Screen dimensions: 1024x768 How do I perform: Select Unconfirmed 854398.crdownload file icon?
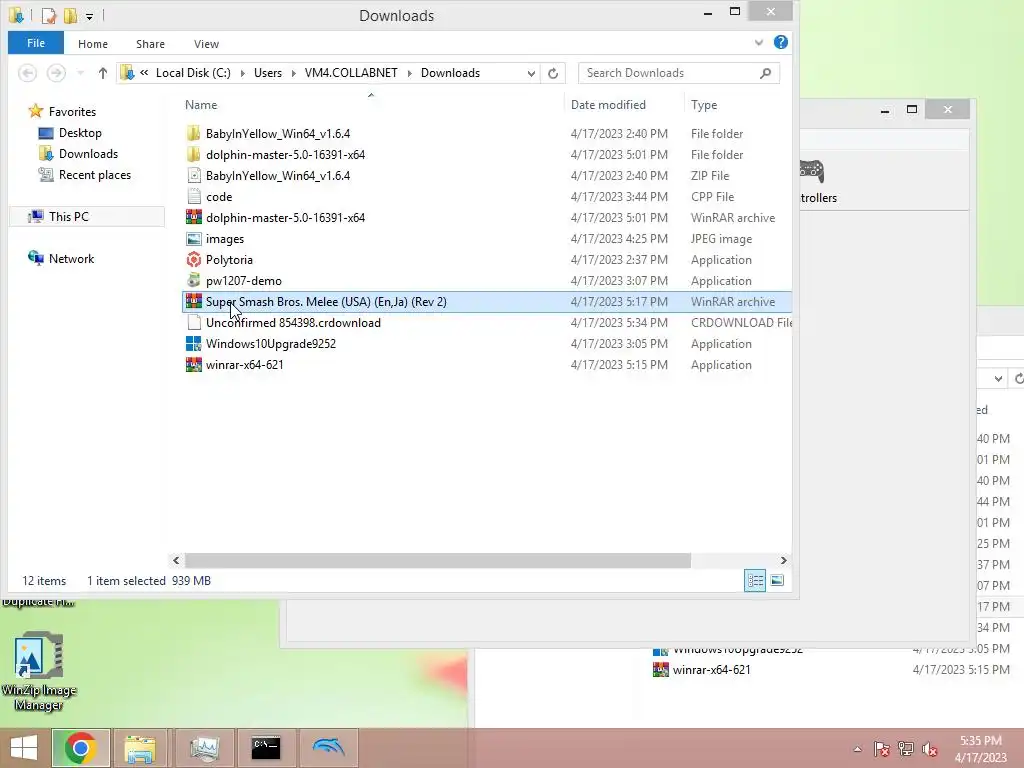[x=193, y=323]
